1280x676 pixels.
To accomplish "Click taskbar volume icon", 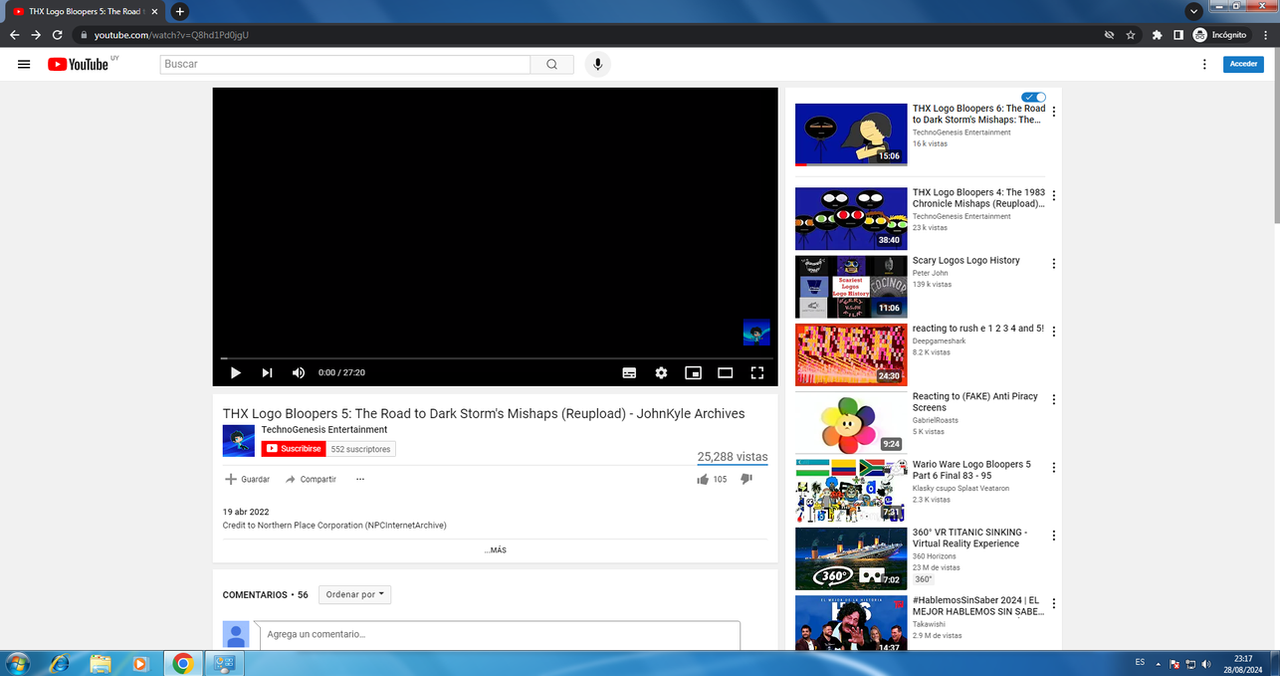I will pyautogui.click(x=1206, y=663).
